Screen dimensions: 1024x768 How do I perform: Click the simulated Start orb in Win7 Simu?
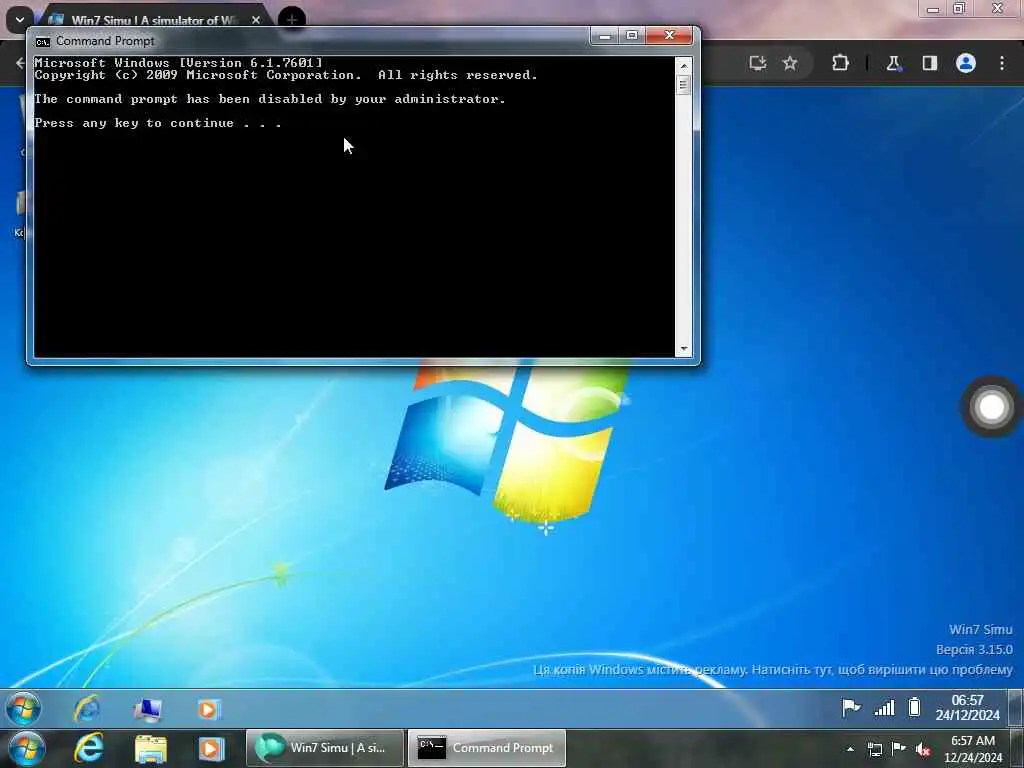24,709
